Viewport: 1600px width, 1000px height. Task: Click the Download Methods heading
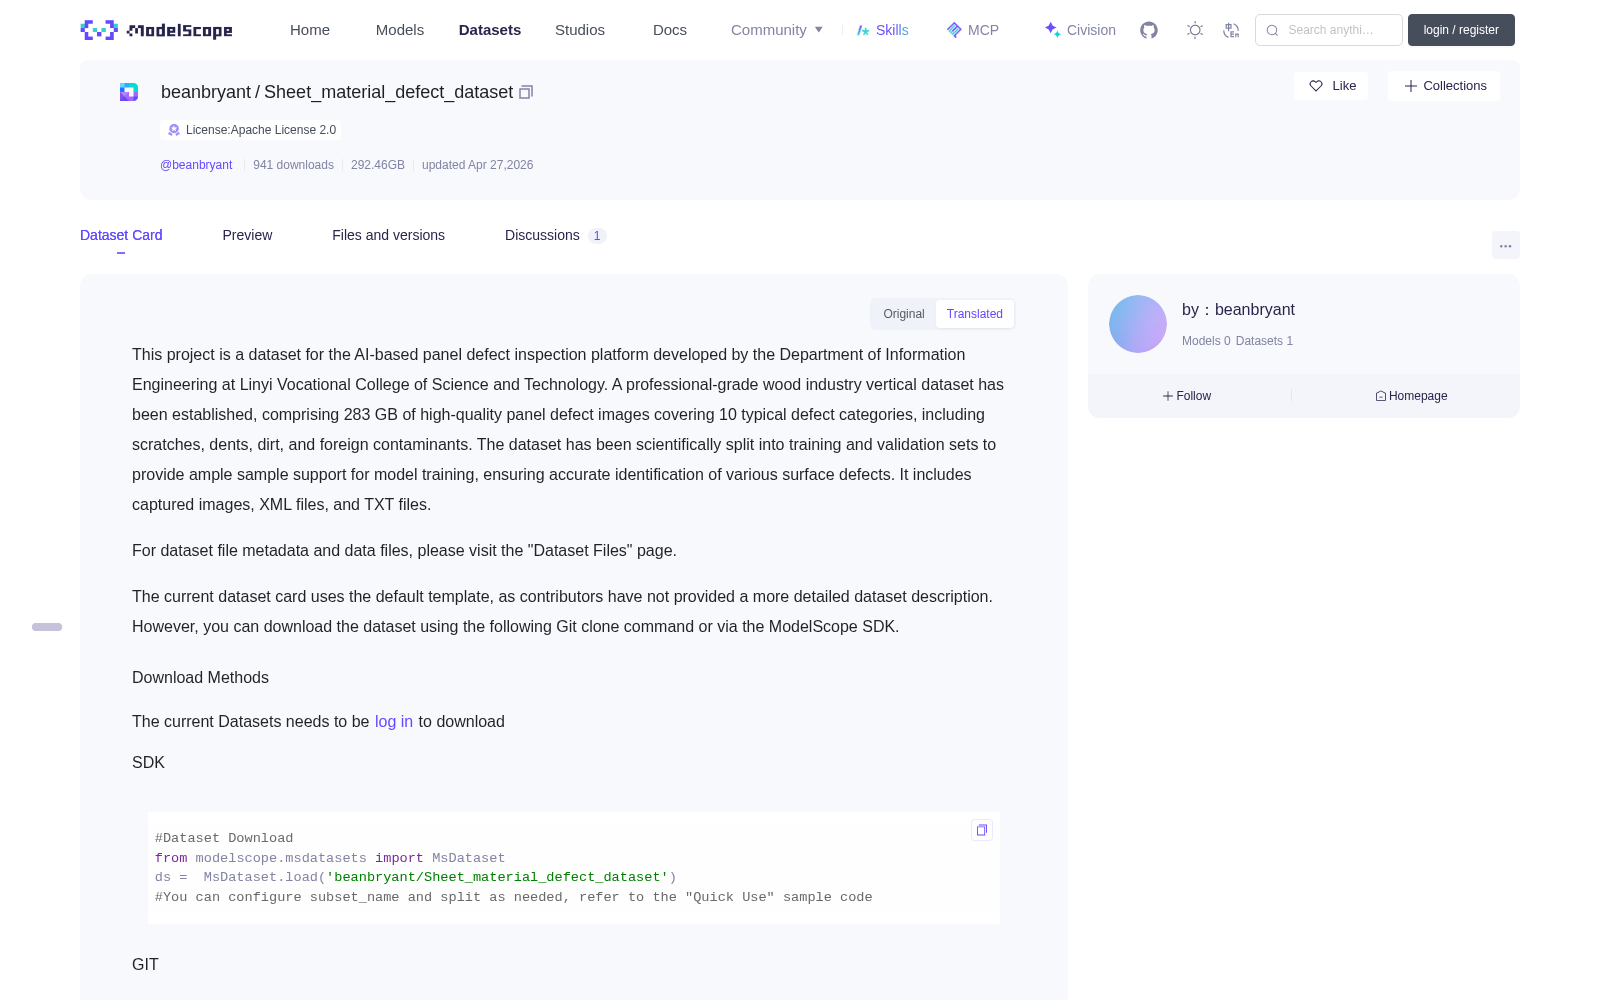(x=200, y=678)
